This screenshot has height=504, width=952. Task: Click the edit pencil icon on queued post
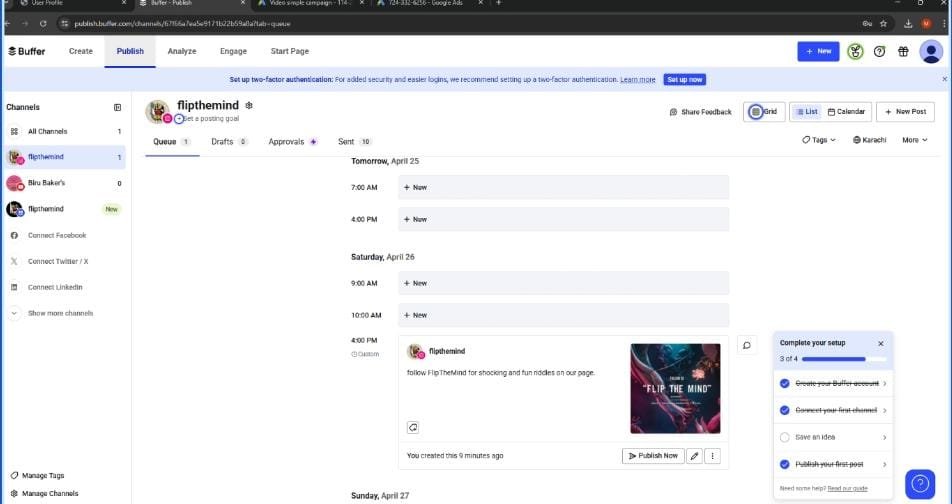click(694, 456)
